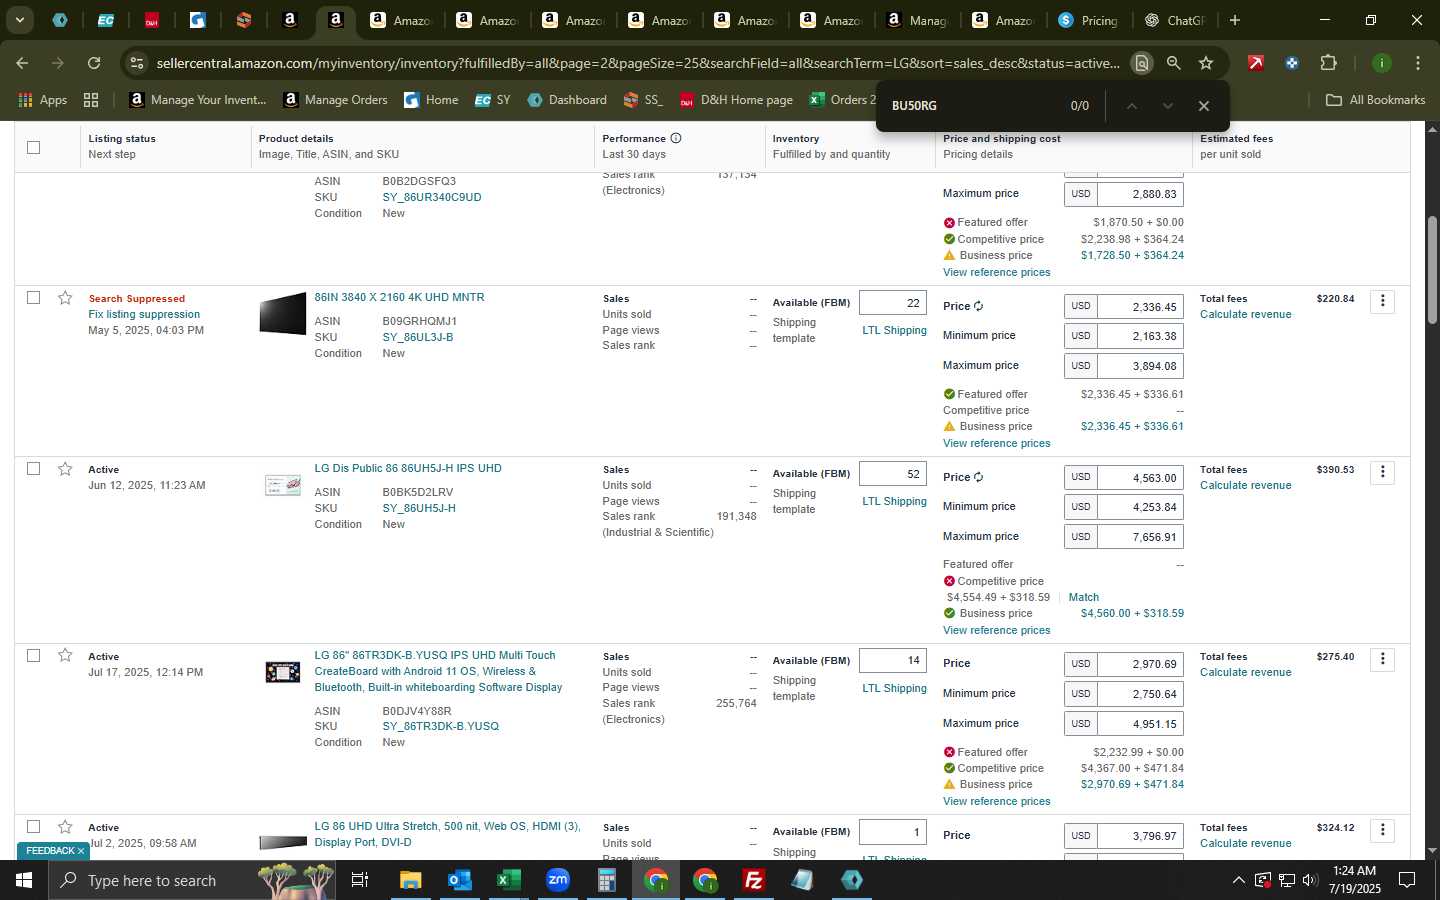Reload the Seller Central page

(x=94, y=63)
